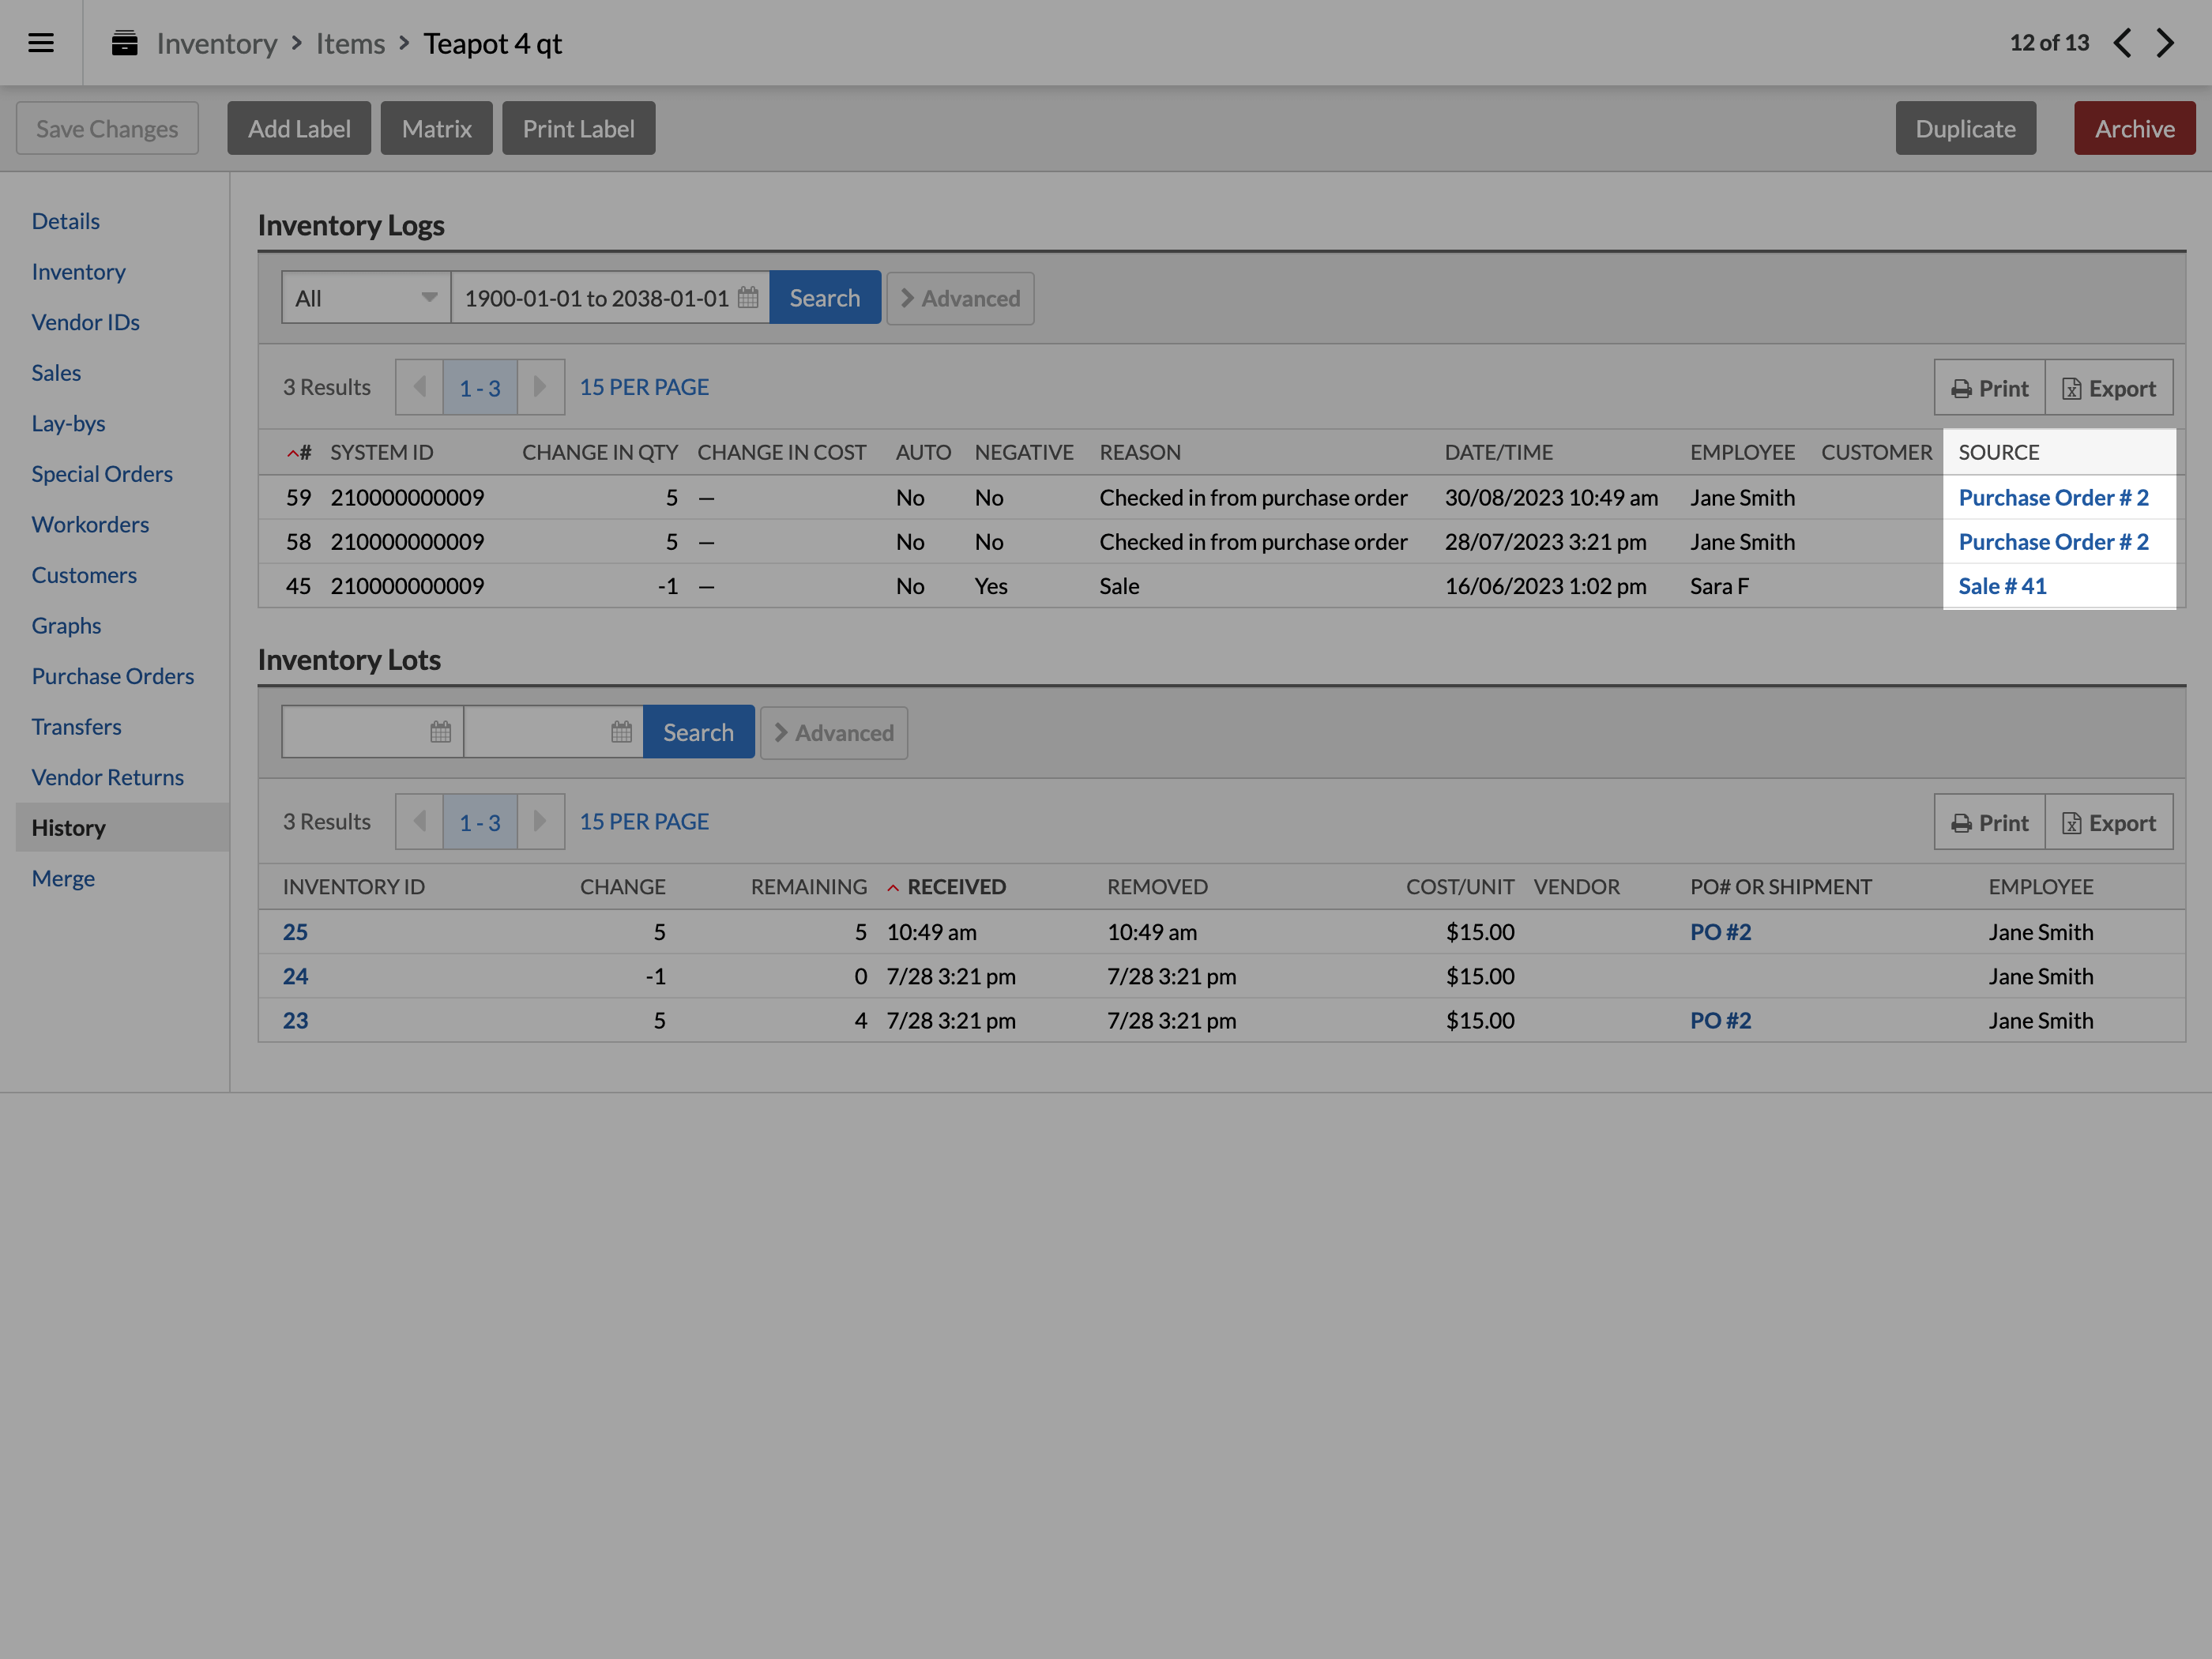The width and height of the screenshot is (2212, 1659).
Task: Archive the Teapot 4 qt item
Action: coord(2135,128)
